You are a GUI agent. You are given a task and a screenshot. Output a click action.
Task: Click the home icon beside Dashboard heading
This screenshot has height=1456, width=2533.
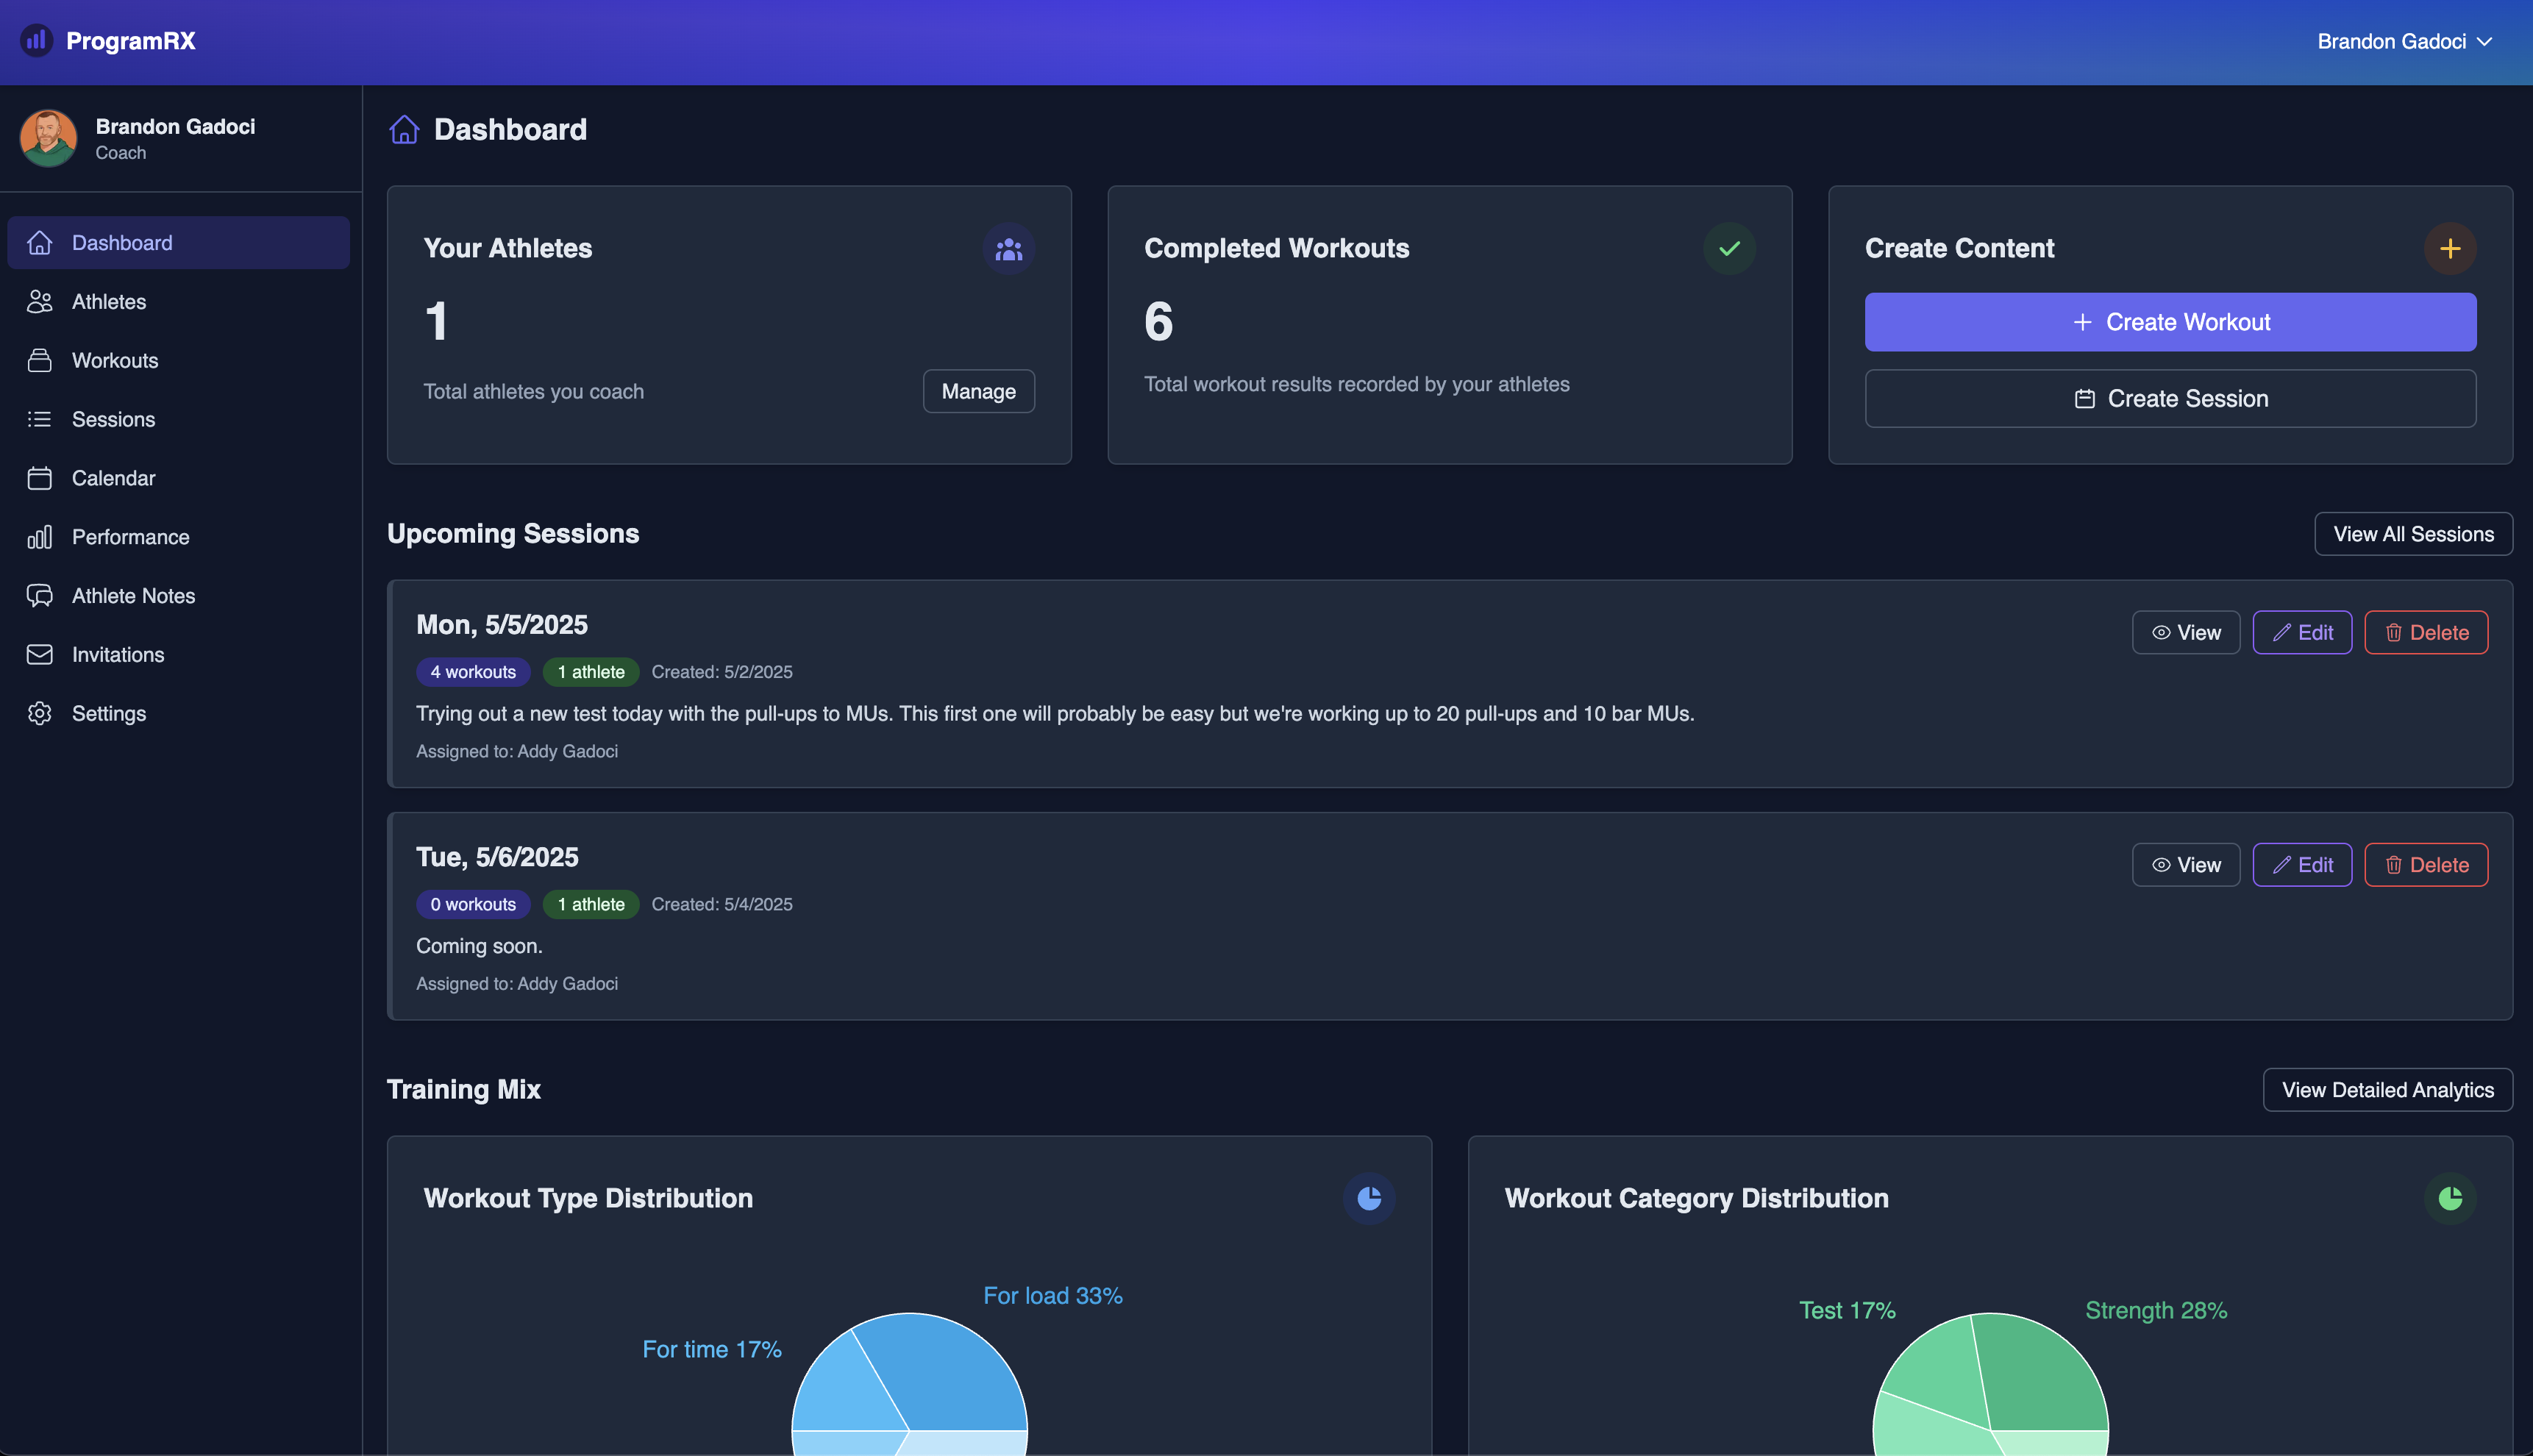pyautogui.click(x=404, y=130)
